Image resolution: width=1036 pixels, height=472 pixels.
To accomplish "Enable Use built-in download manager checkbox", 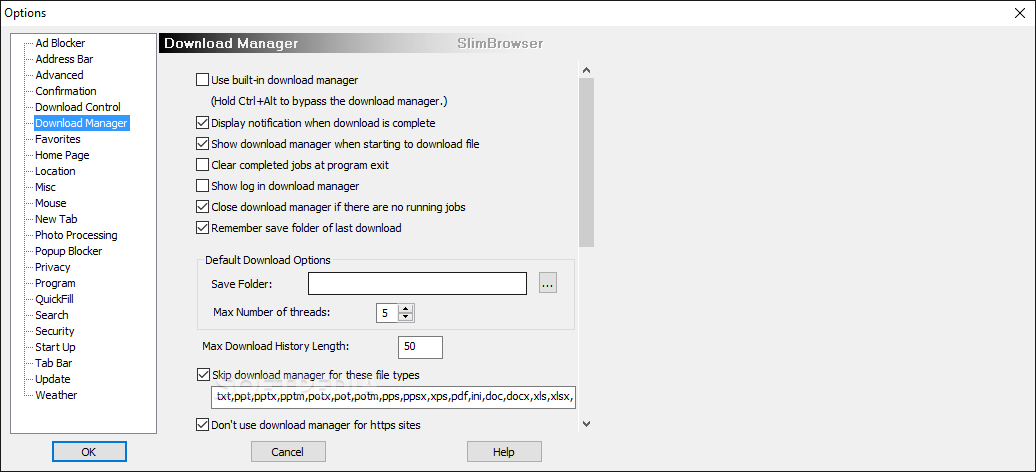I will coord(203,81).
